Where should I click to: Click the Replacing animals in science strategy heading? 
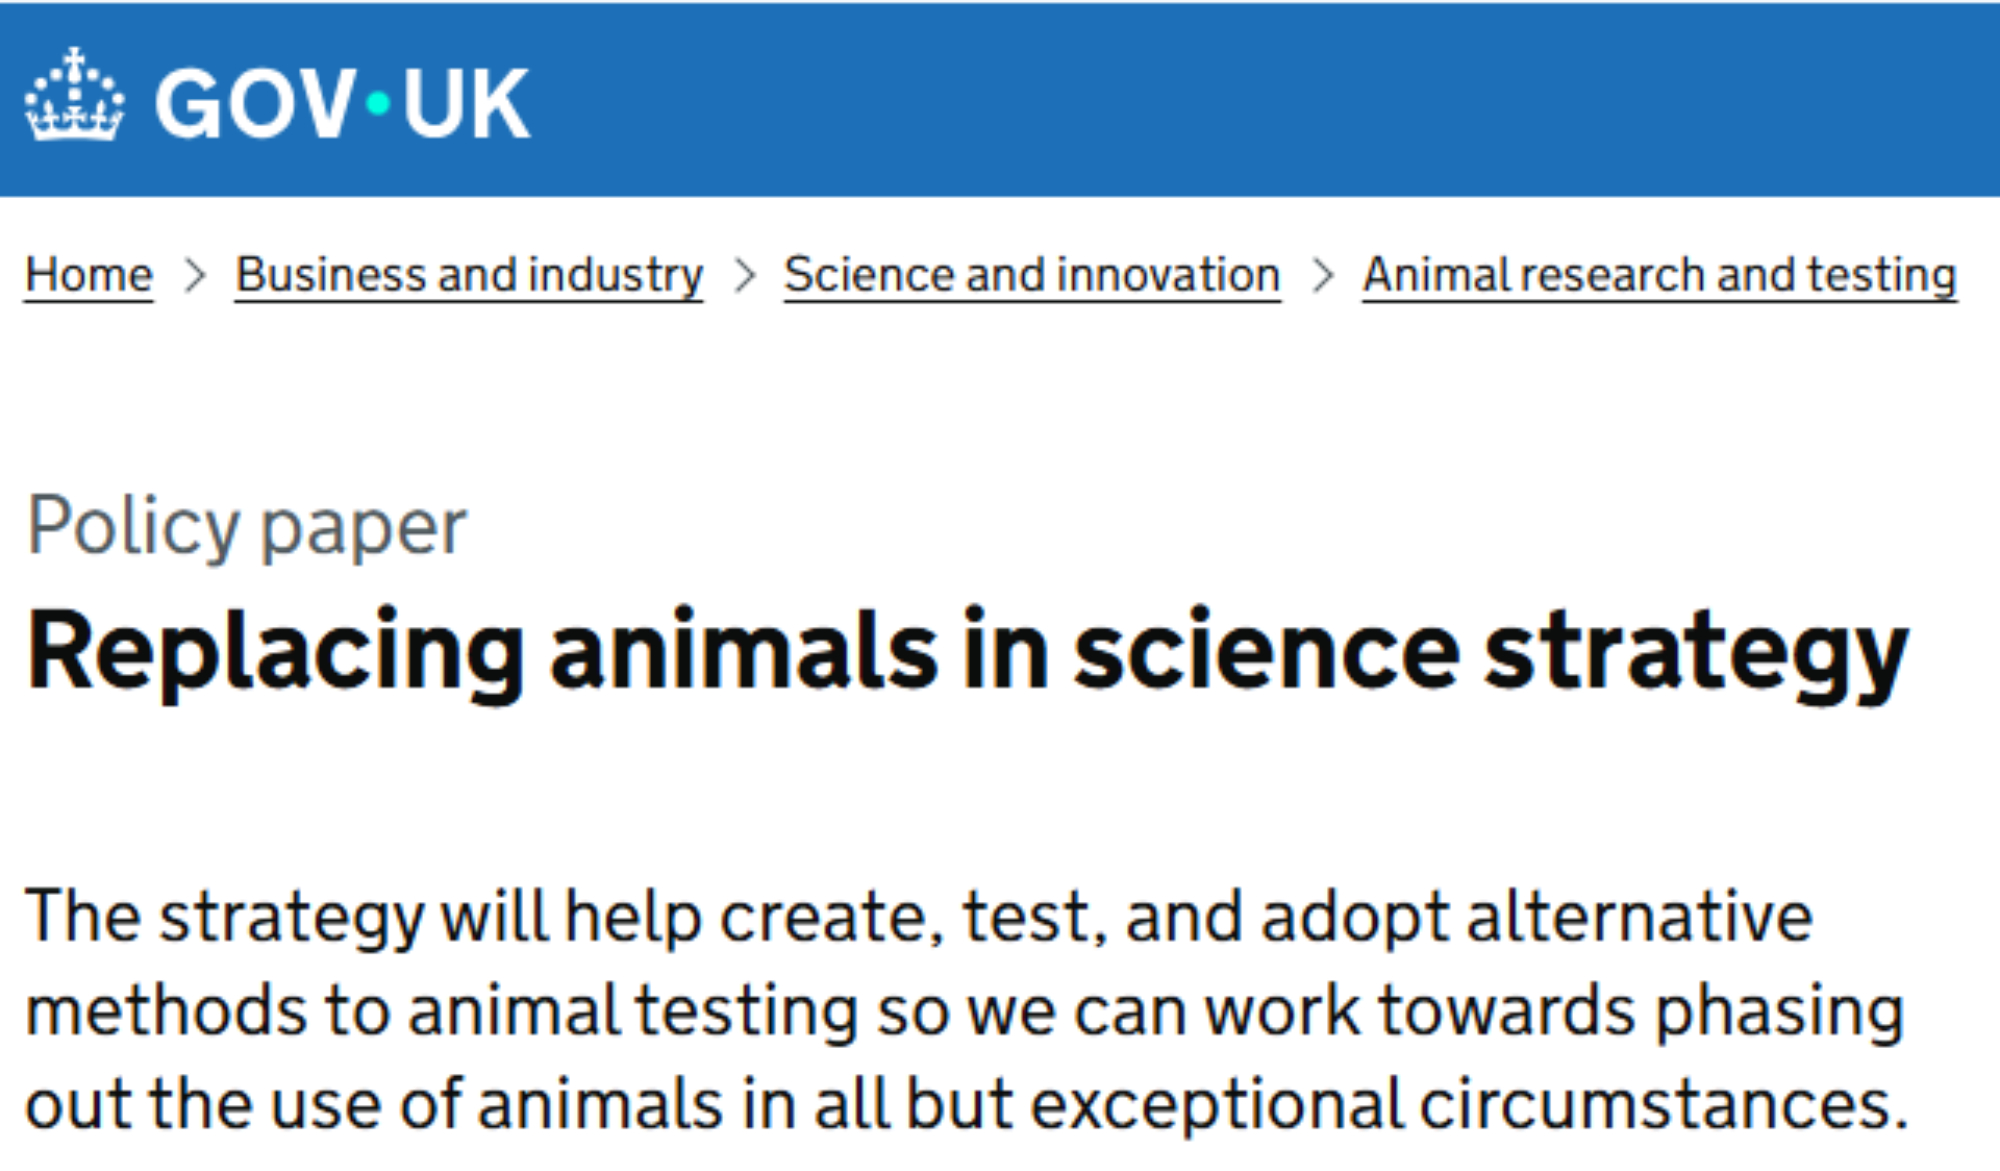click(967, 652)
